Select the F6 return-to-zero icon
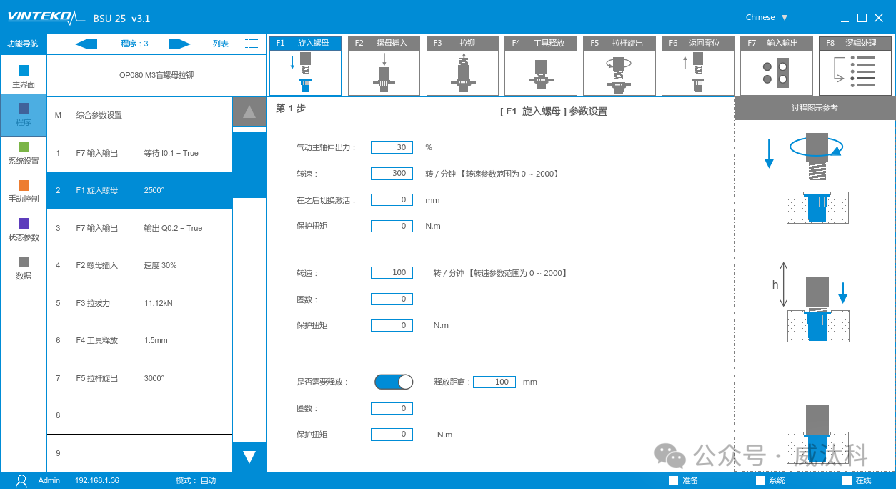The width and height of the screenshot is (896, 491). [698, 66]
